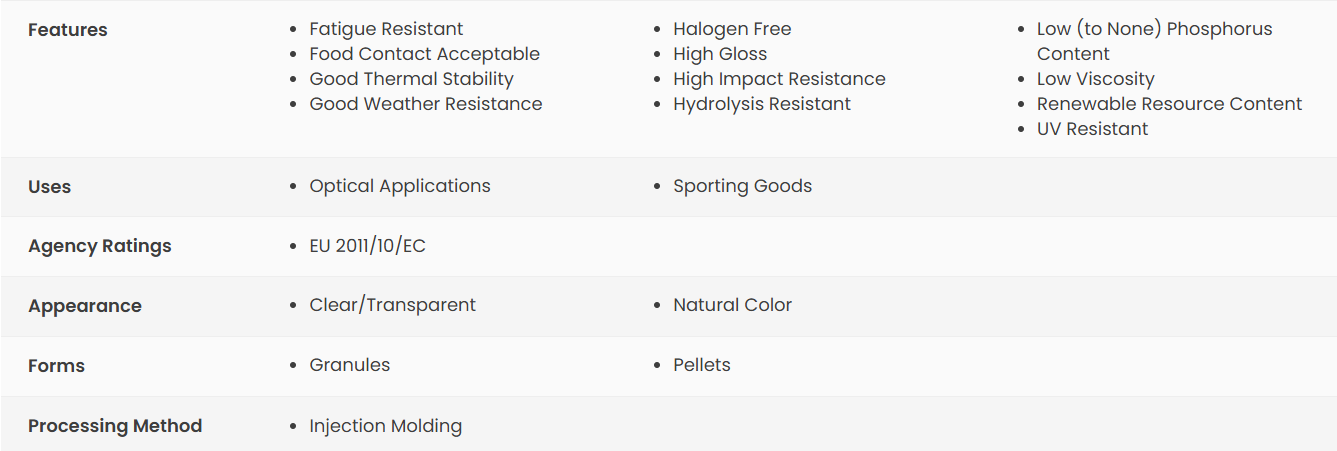Viewport: 1337px width, 451px height.
Task: Click Renewable Resource Content entry
Action: click(1169, 104)
